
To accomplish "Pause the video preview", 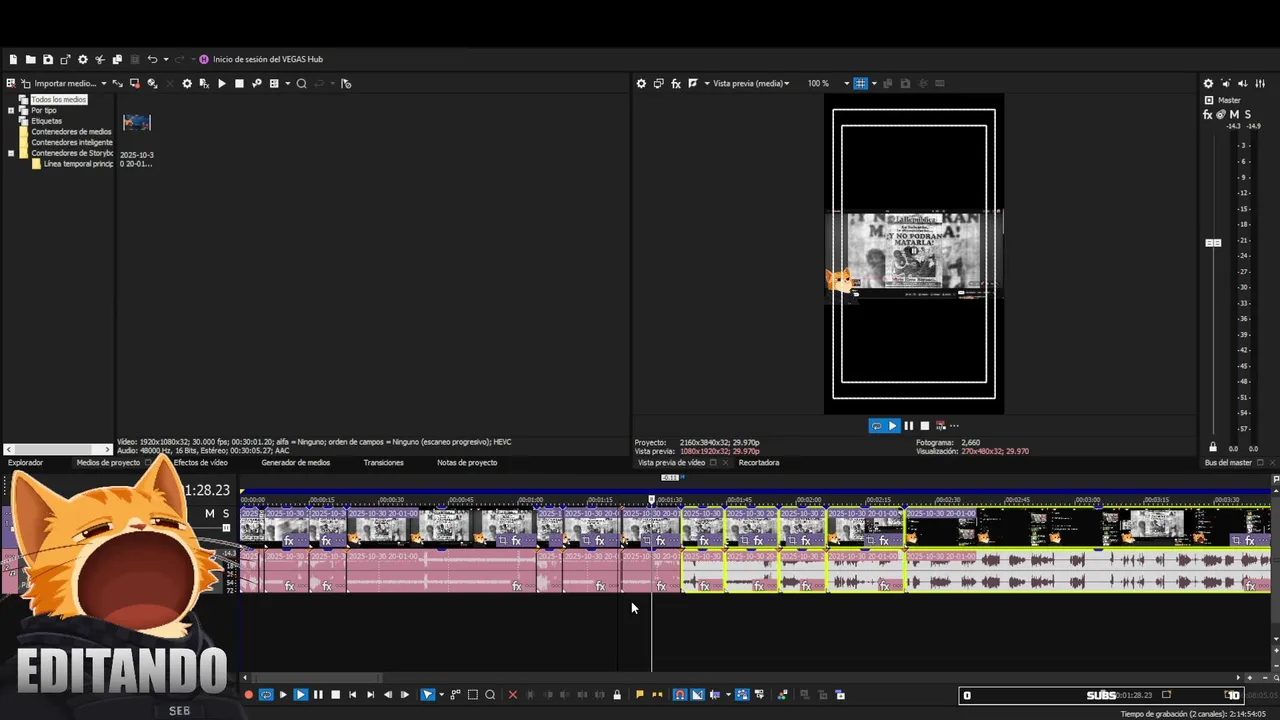I will pos(909,426).
